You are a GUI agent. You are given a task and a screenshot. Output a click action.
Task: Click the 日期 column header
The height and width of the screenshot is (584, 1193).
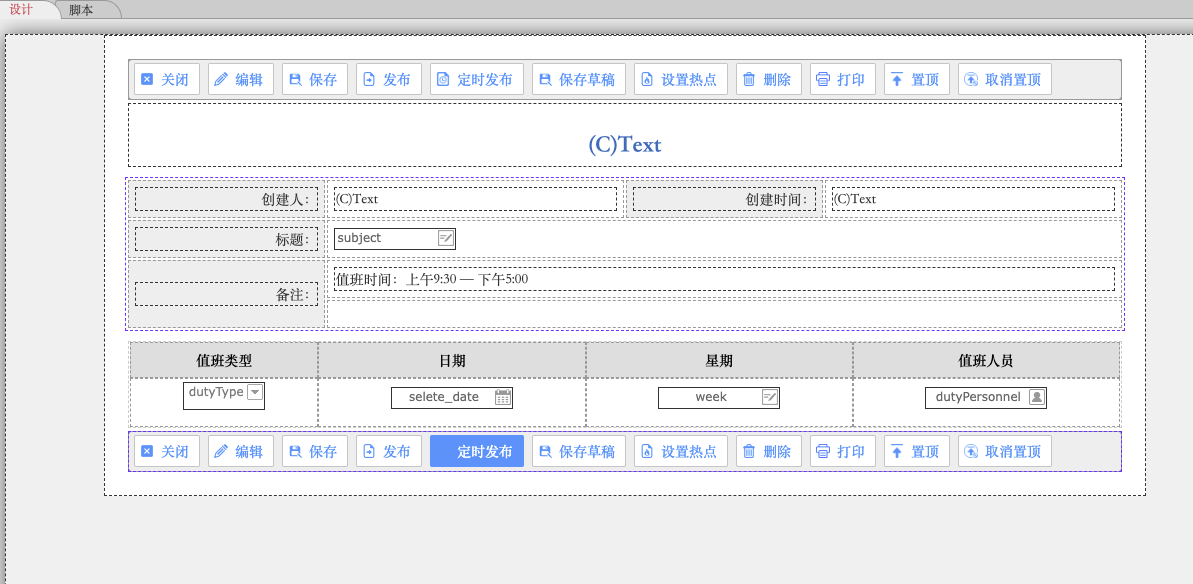[x=452, y=360]
